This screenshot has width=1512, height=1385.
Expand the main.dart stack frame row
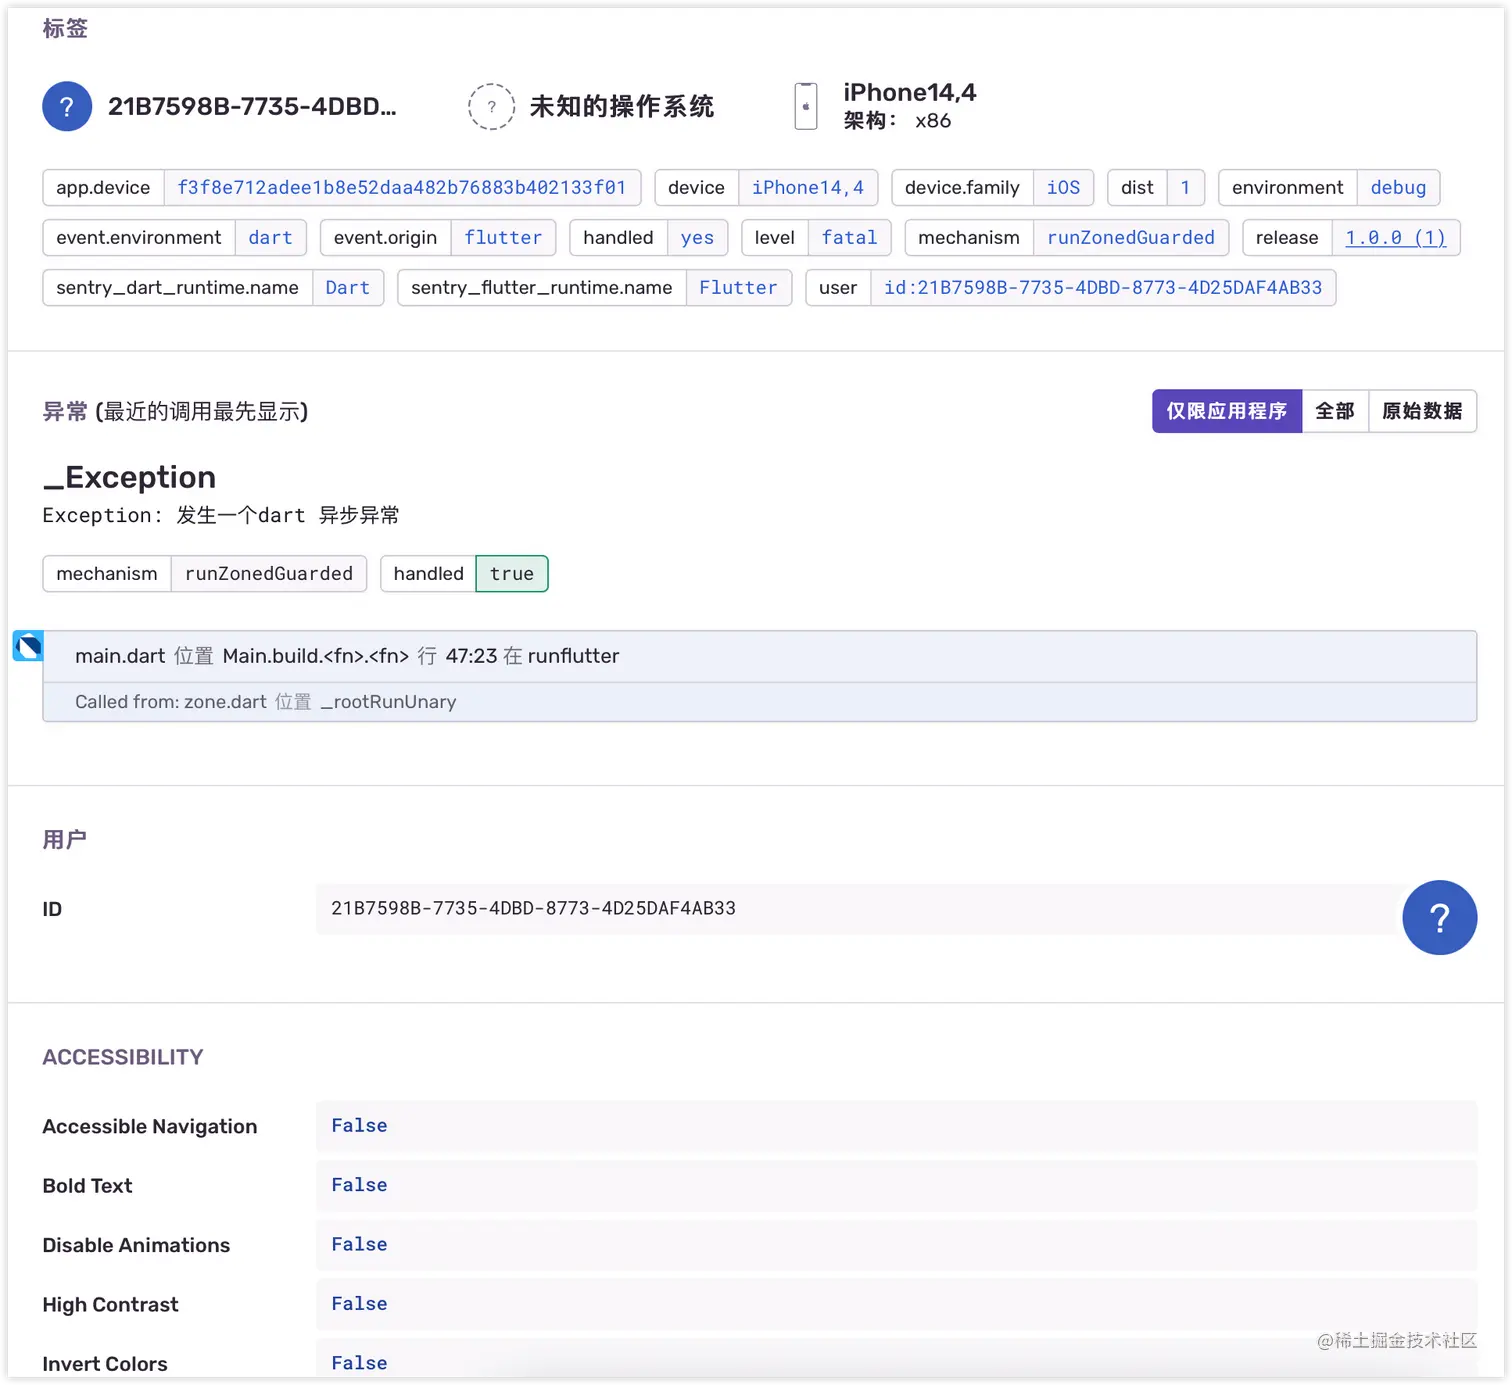[760, 656]
